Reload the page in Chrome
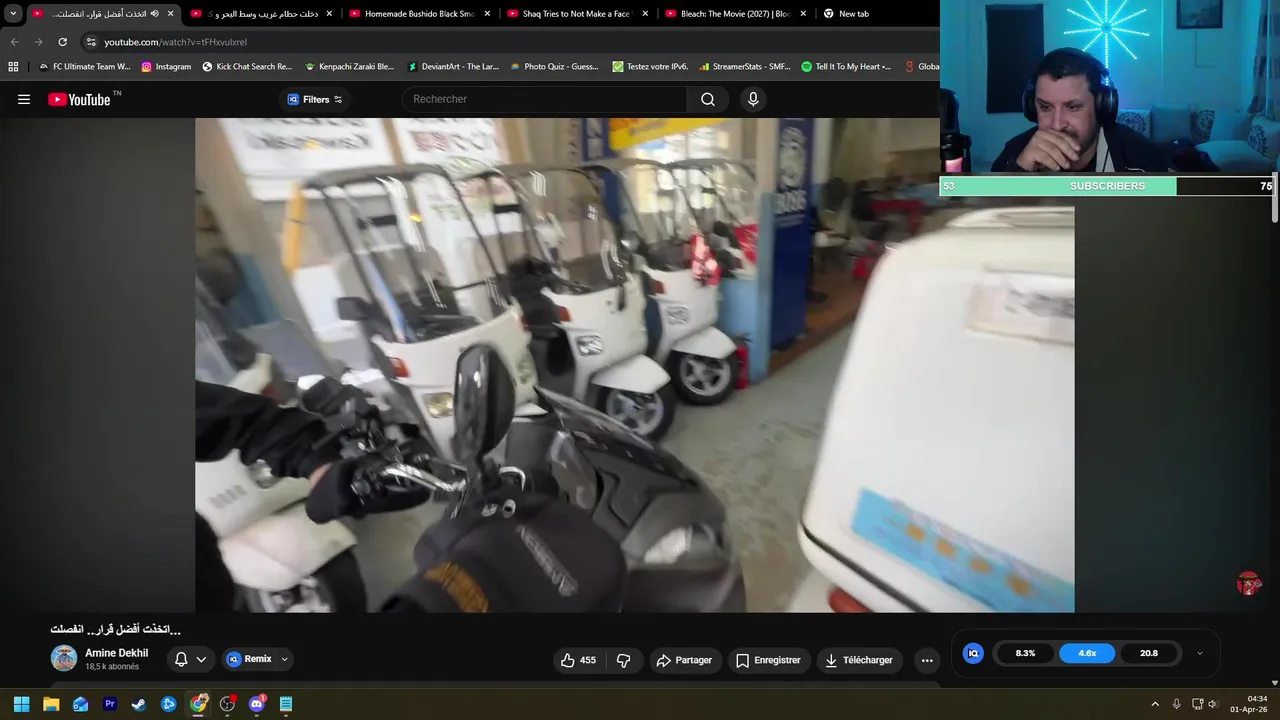Viewport: 1280px width, 720px height. 62,42
